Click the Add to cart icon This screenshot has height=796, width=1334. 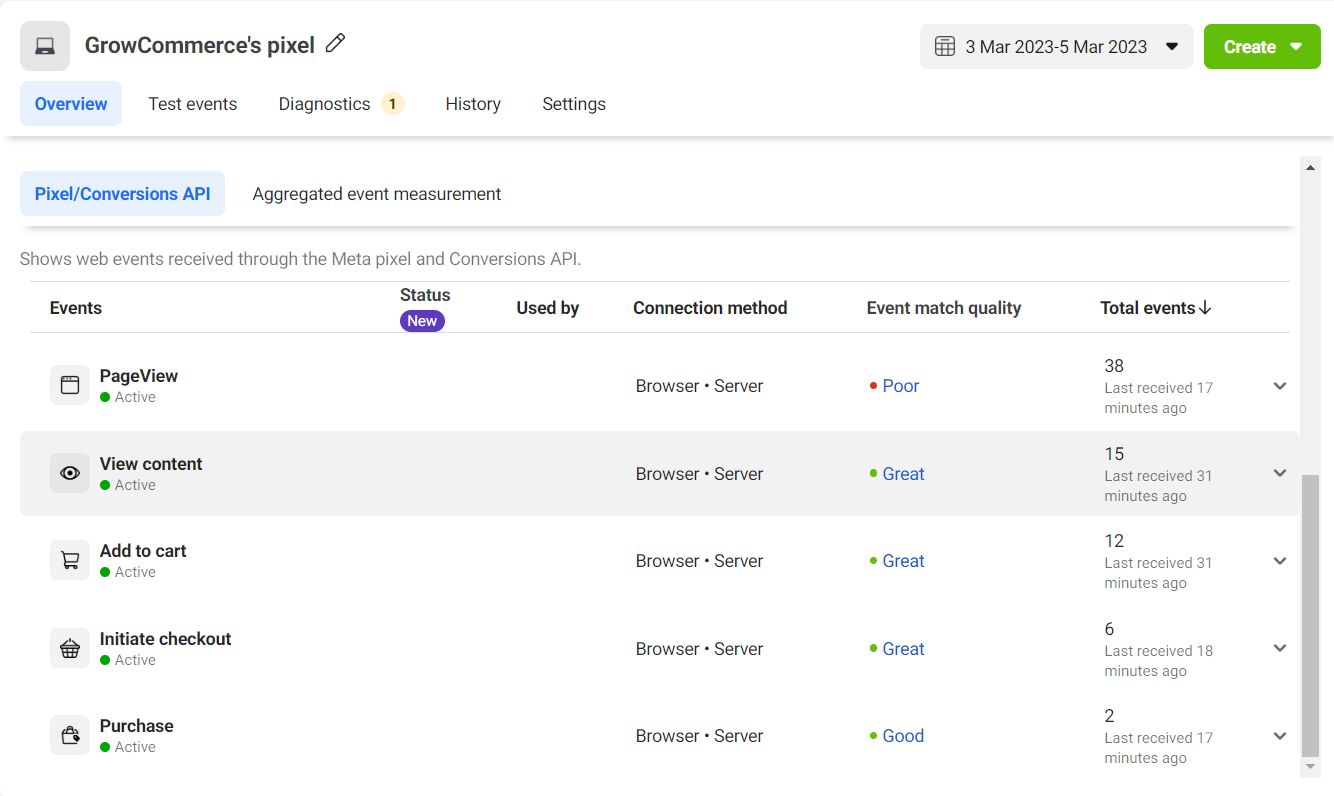coord(70,560)
